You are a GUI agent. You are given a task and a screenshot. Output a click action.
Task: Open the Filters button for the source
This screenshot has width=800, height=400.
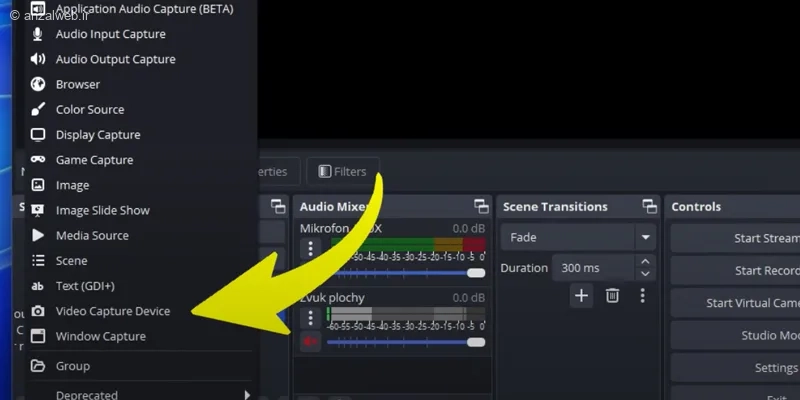coord(342,171)
